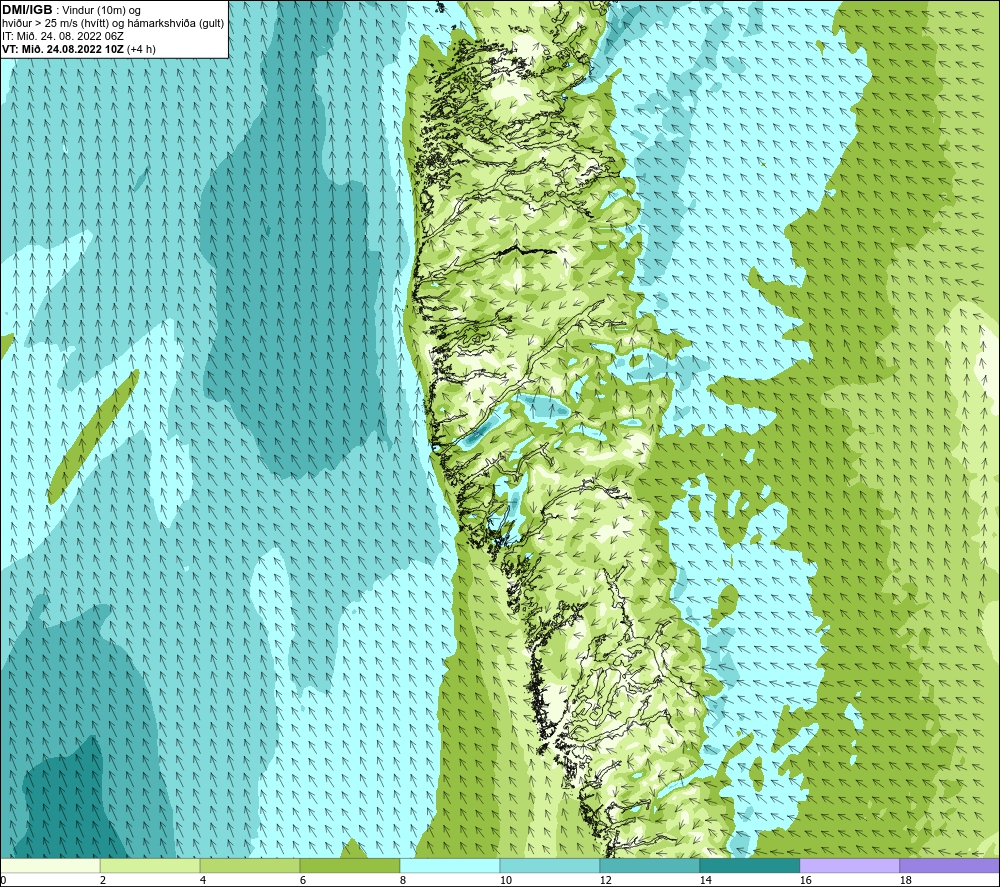1000x887 pixels.
Task: Click the 16–18 m/s light purple legend swatch
Action: (x=849, y=865)
